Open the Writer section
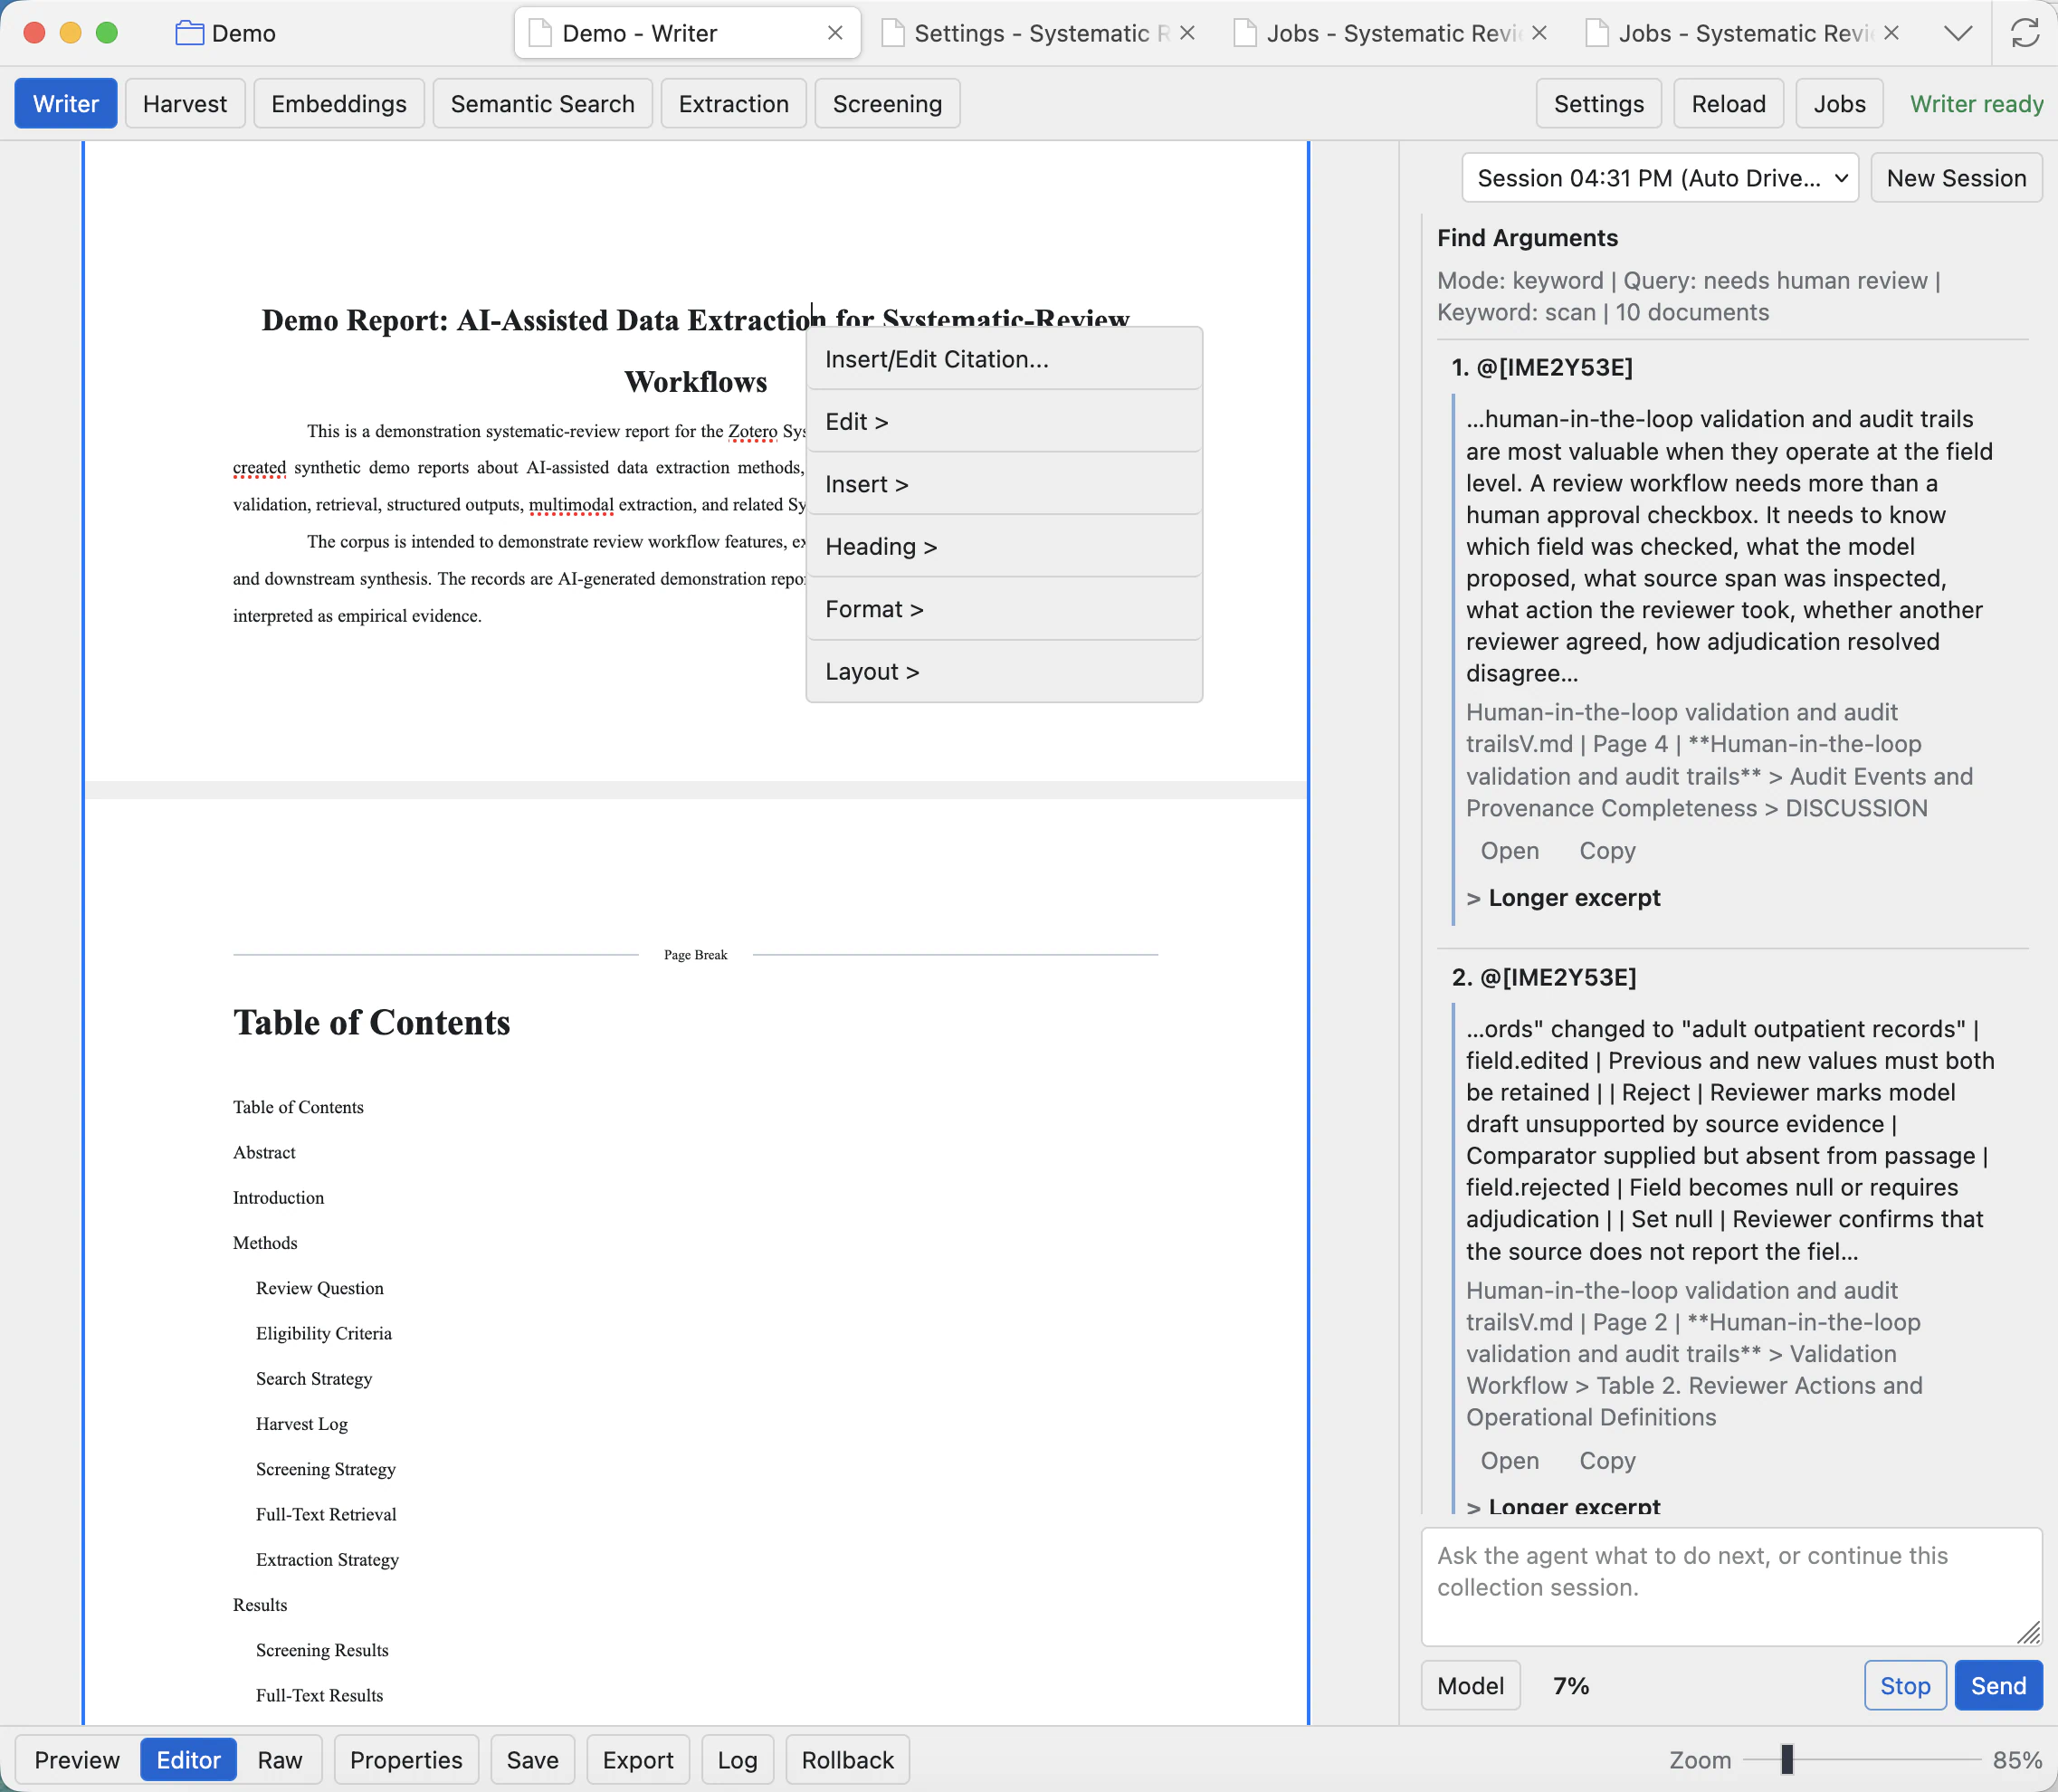Image resolution: width=2058 pixels, height=1792 pixels. (66, 104)
